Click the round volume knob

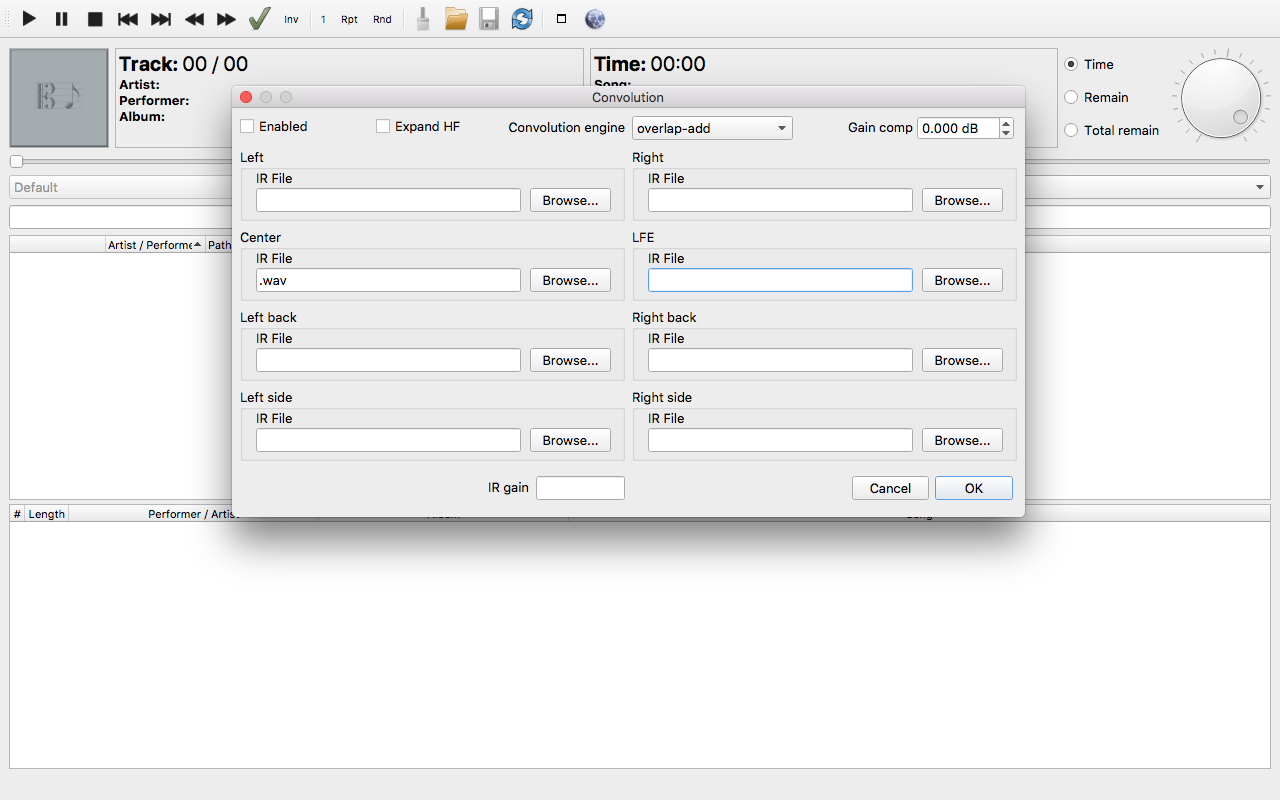click(x=1221, y=98)
